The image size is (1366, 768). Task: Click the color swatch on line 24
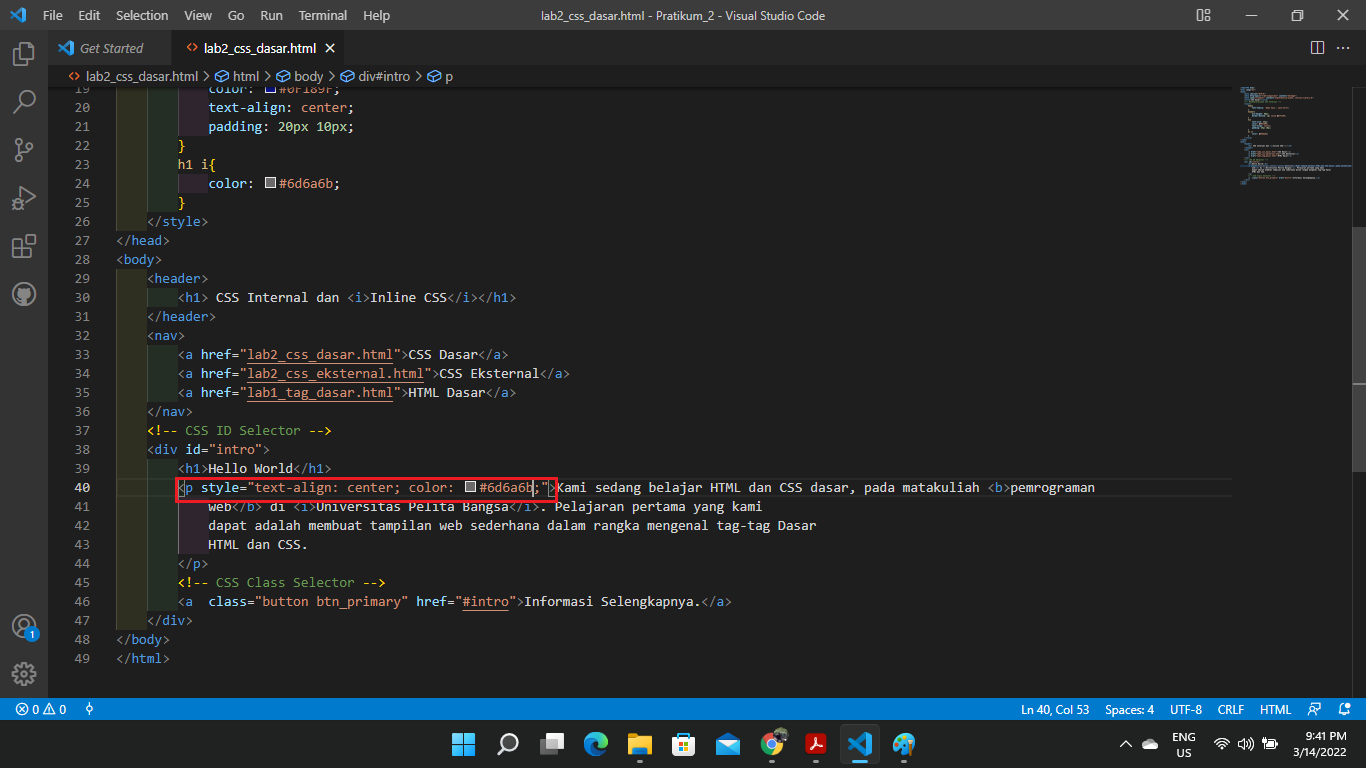point(270,183)
